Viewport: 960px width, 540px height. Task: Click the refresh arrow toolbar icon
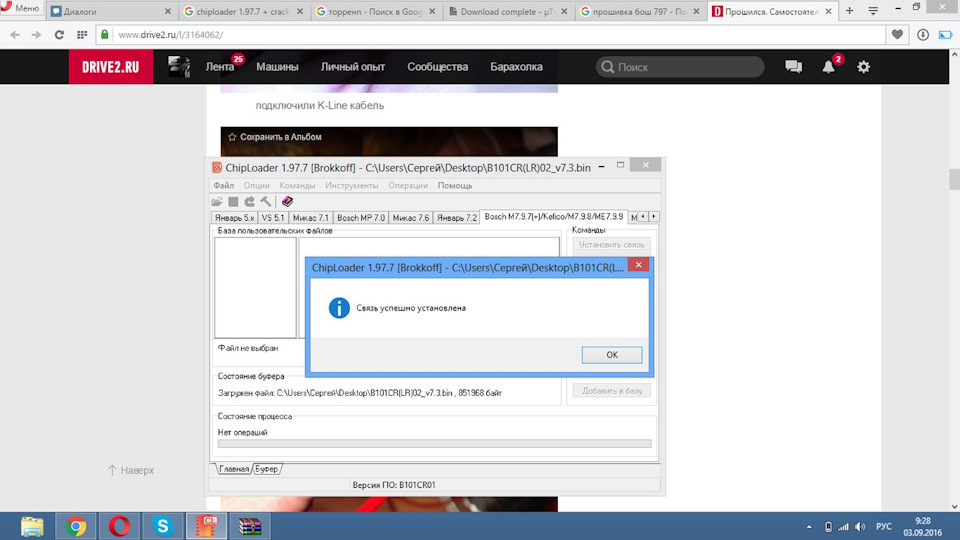[249, 201]
